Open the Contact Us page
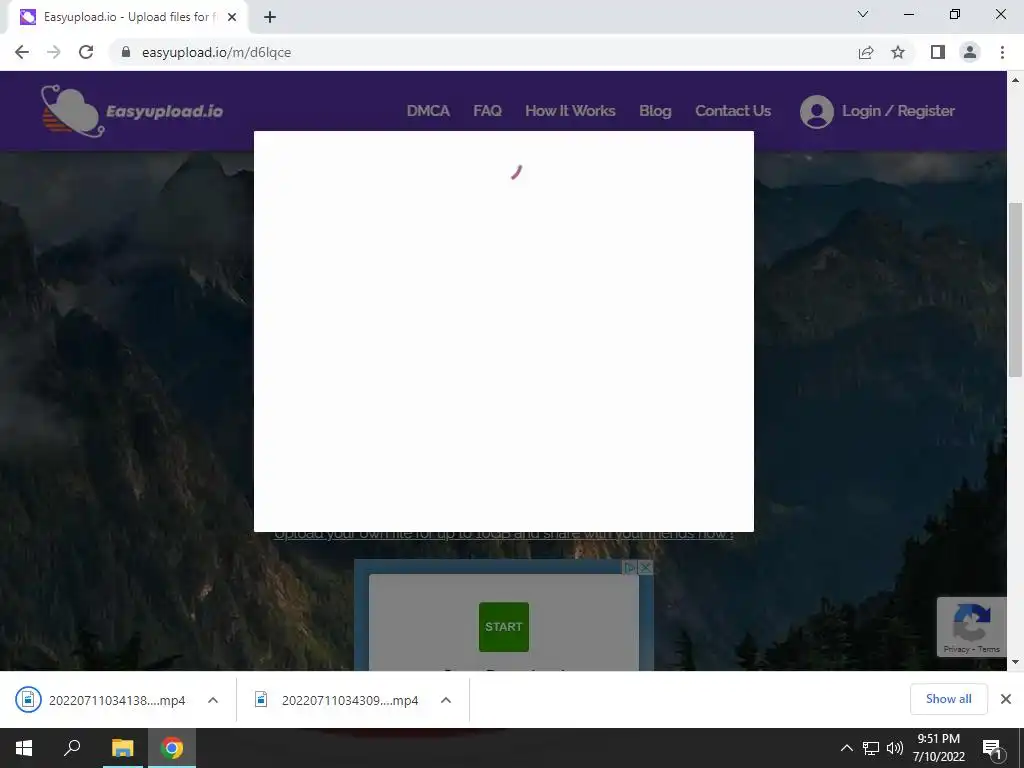The image size is (1024, 768). (x=733, y=111)
